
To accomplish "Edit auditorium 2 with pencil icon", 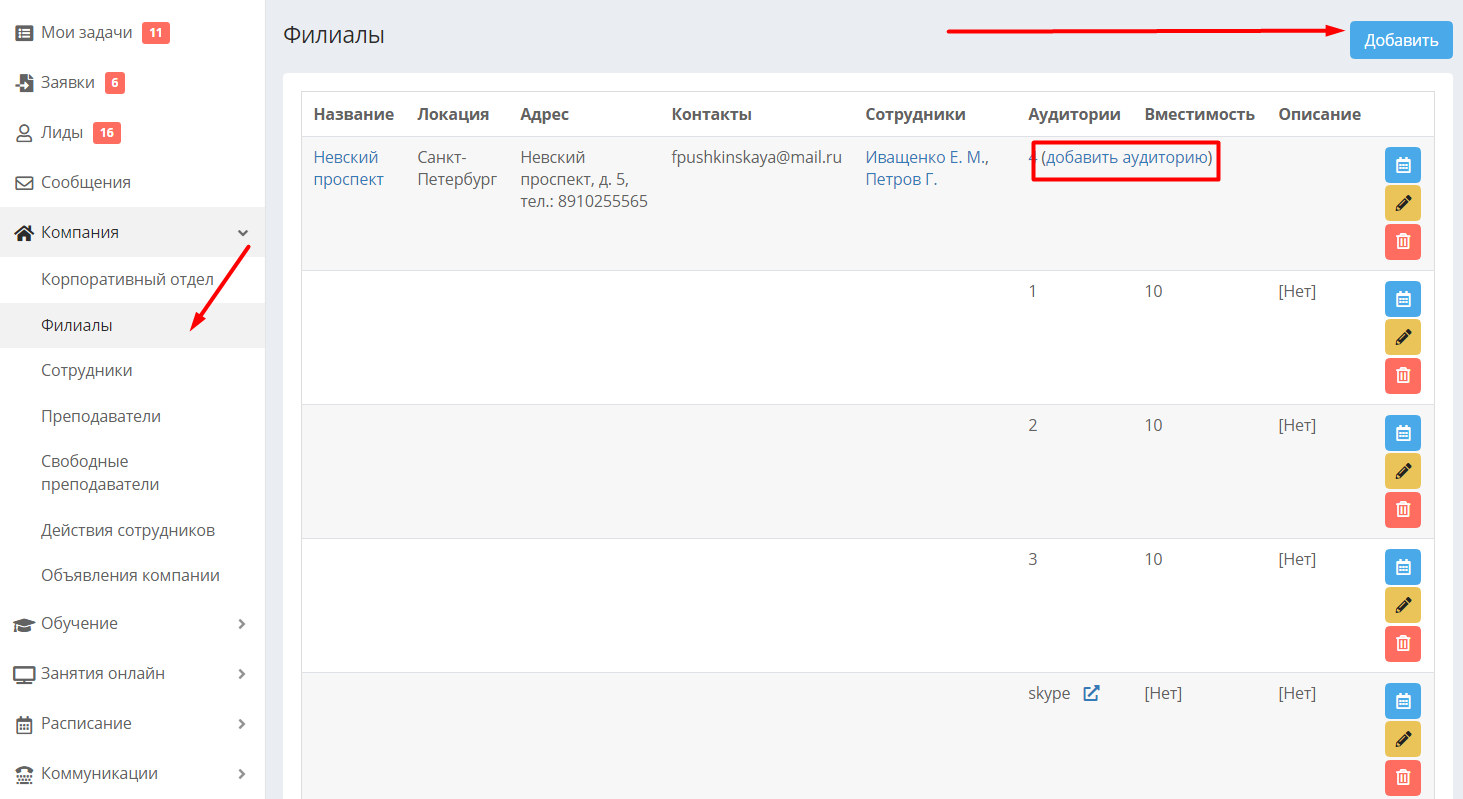I will point(1402,471).
